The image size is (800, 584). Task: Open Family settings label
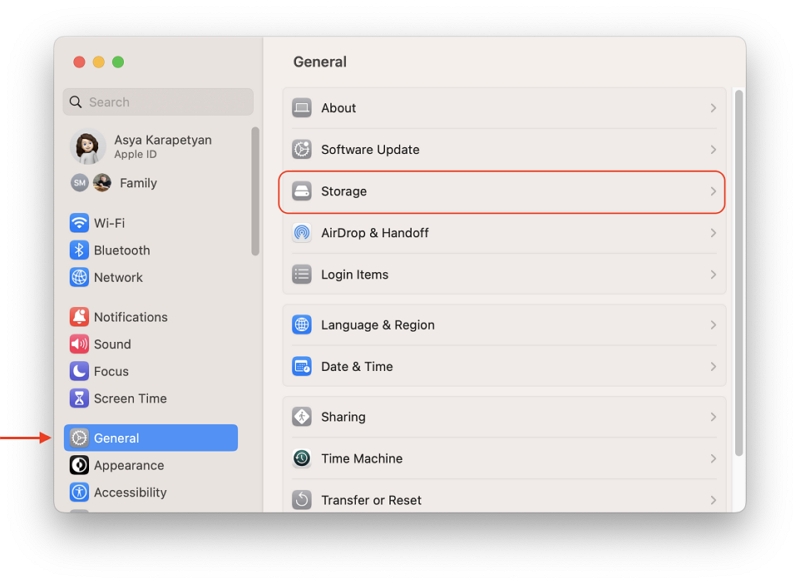point(138,183)
